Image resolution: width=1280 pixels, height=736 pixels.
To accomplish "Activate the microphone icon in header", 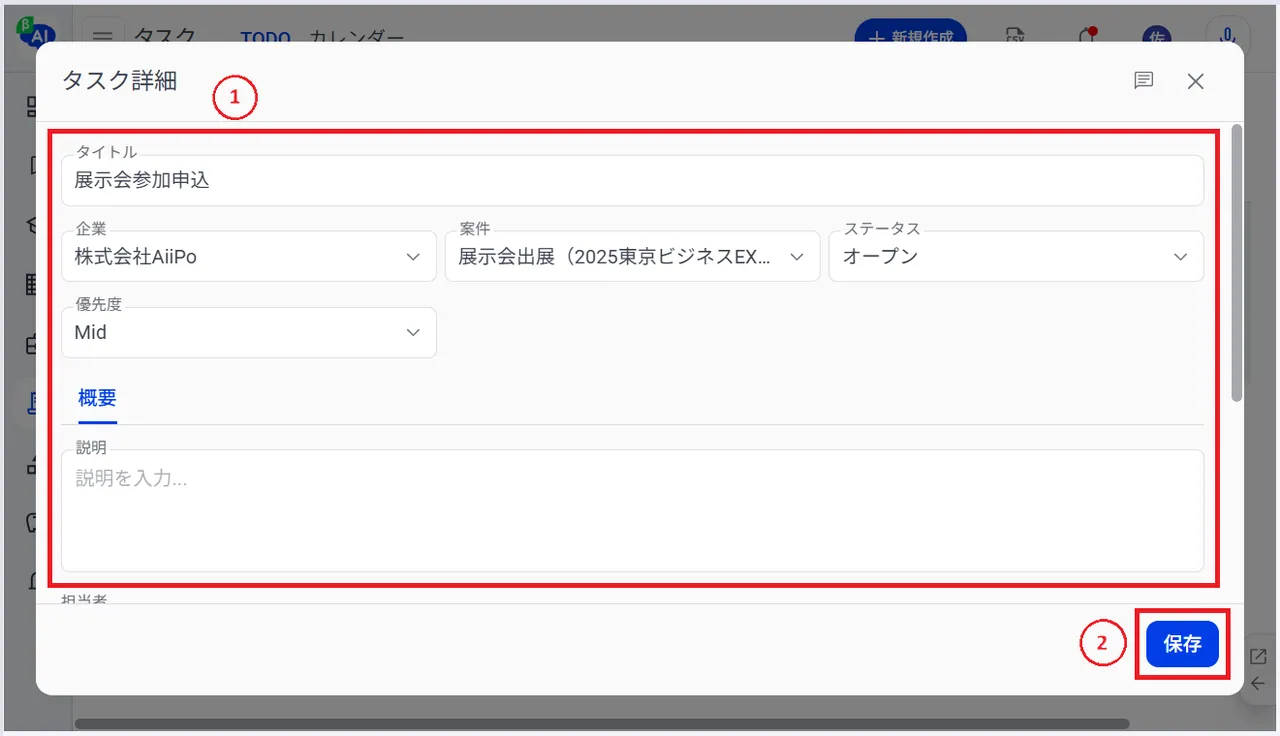I will (1226, 35).
